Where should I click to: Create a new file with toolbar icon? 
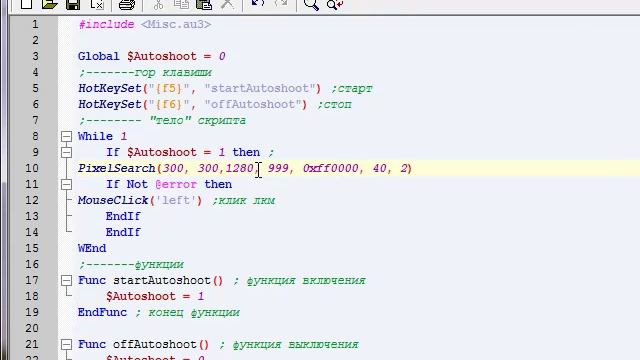click(x=27, y=4)
